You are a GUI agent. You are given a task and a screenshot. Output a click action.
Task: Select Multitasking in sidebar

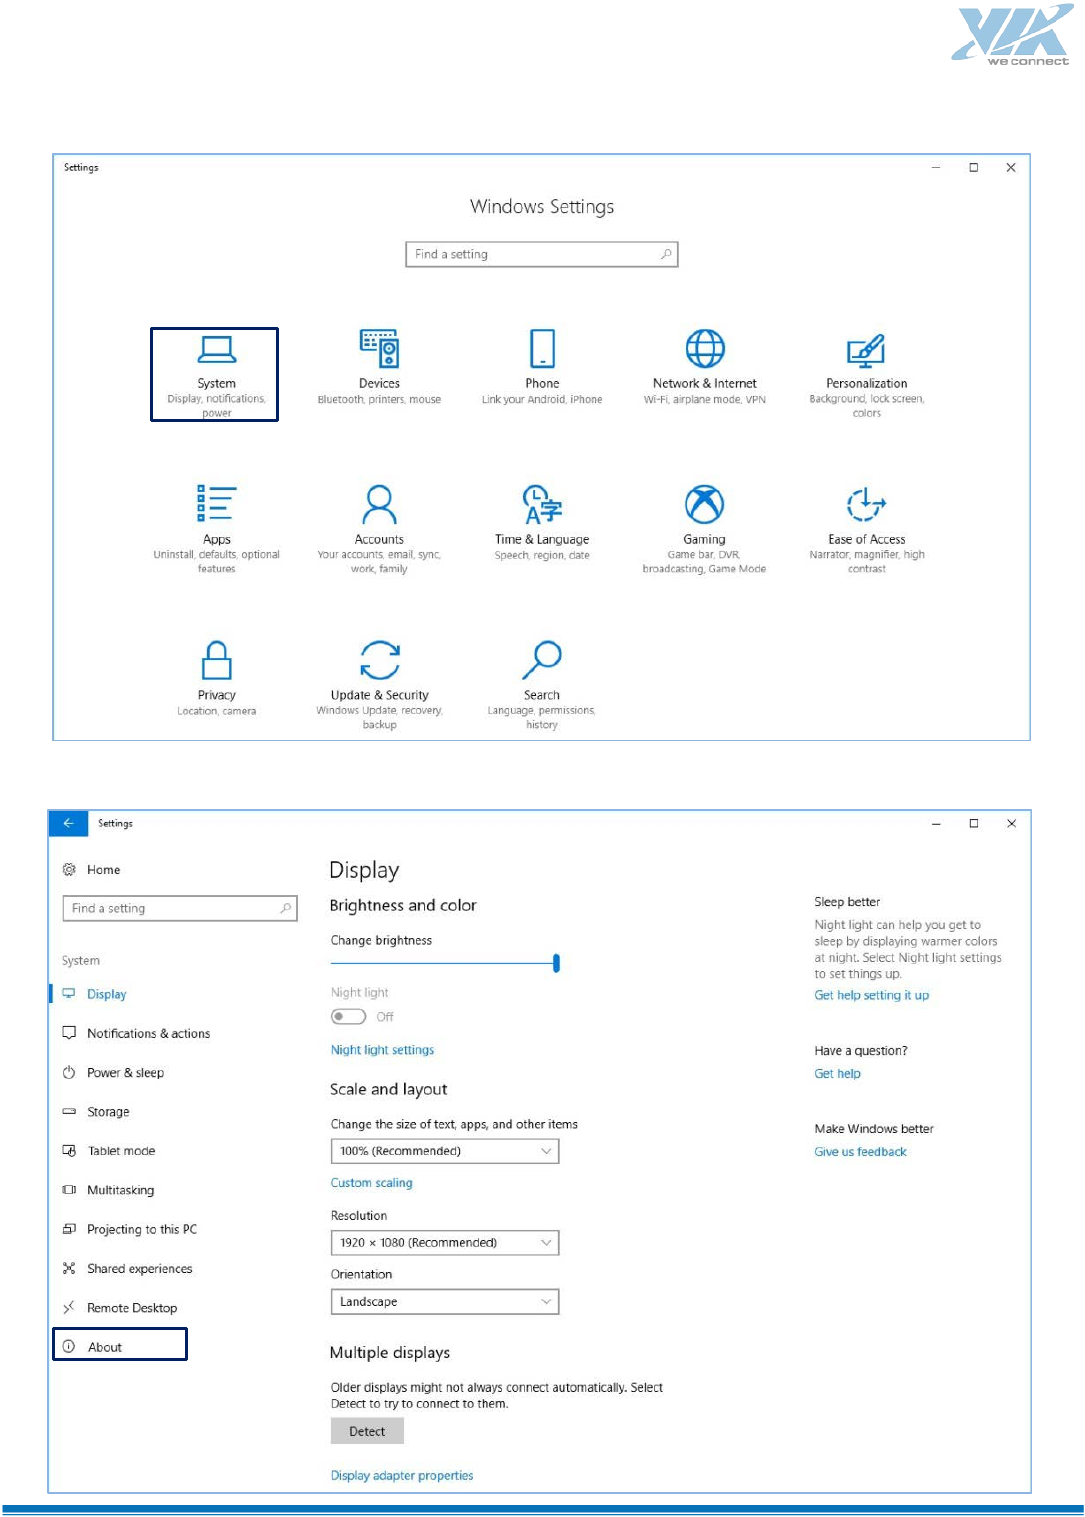120,1190
